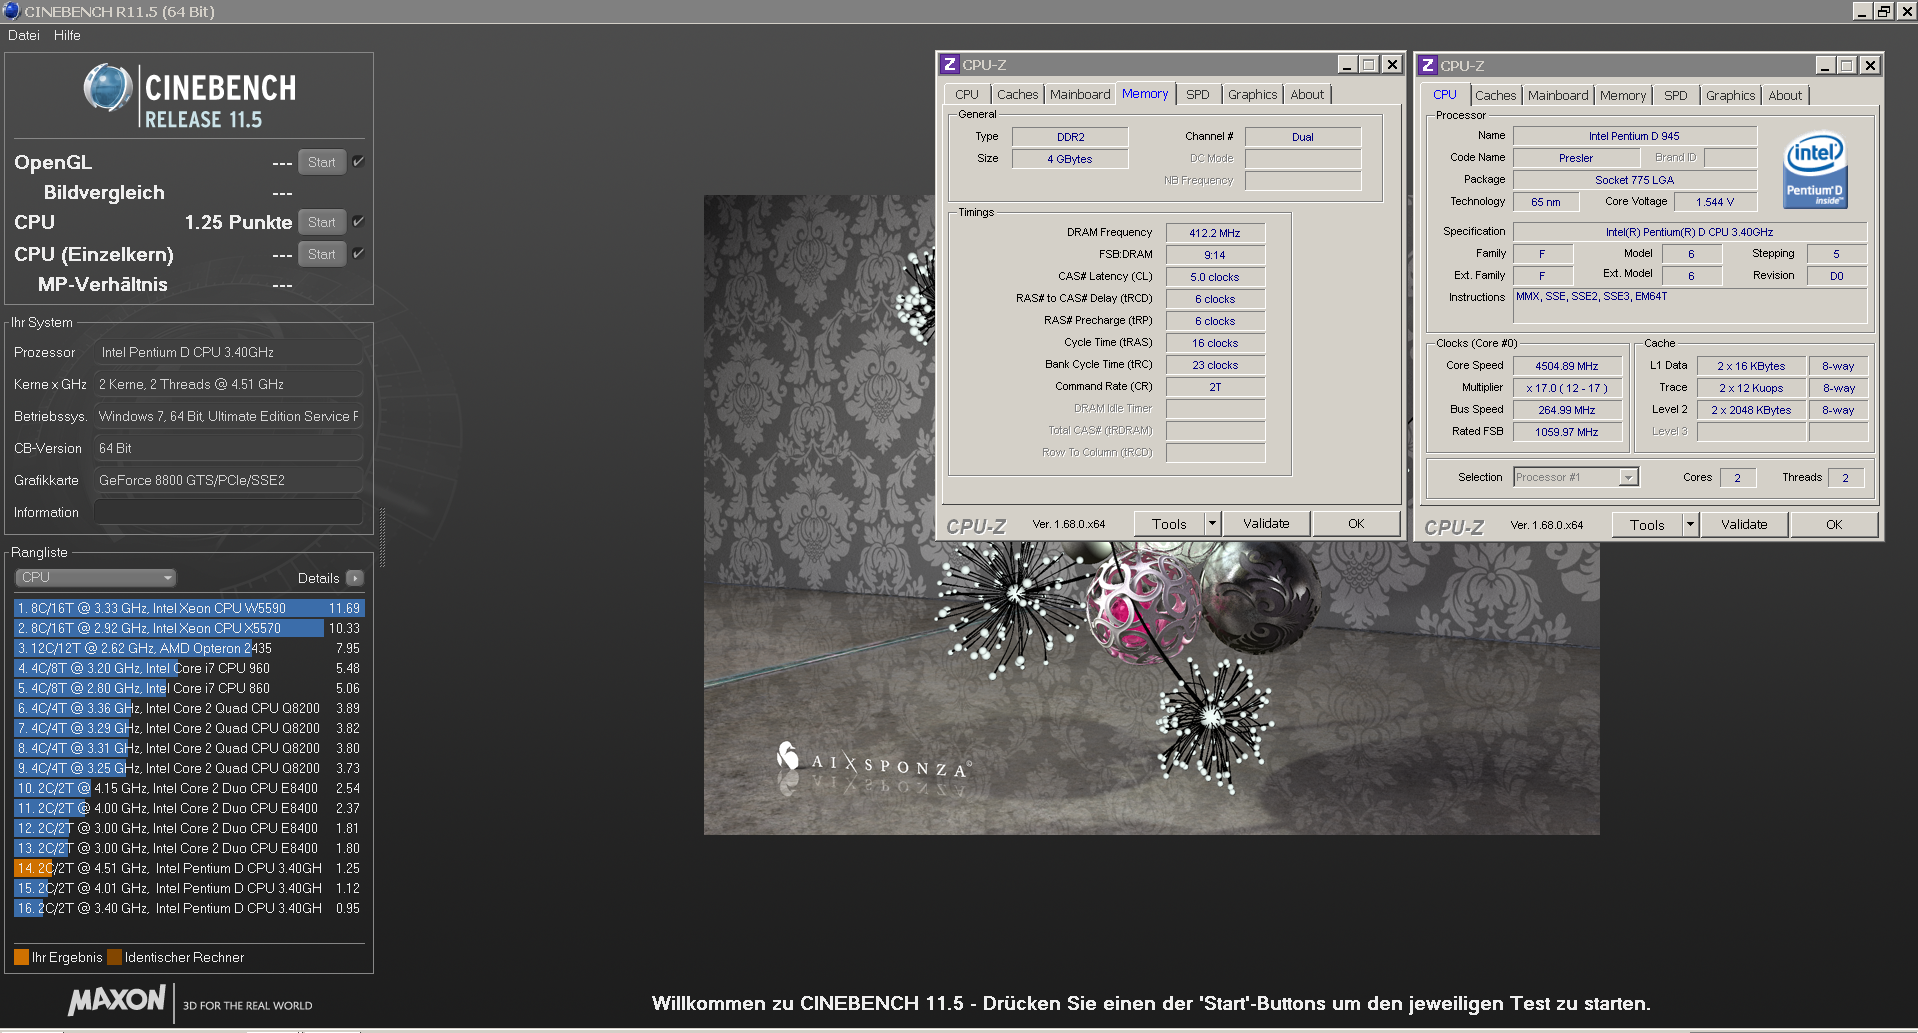Toggle the CPU (Einzelkern) checkbox
Screen dimensions: 1918x1033
coord(359,253)
